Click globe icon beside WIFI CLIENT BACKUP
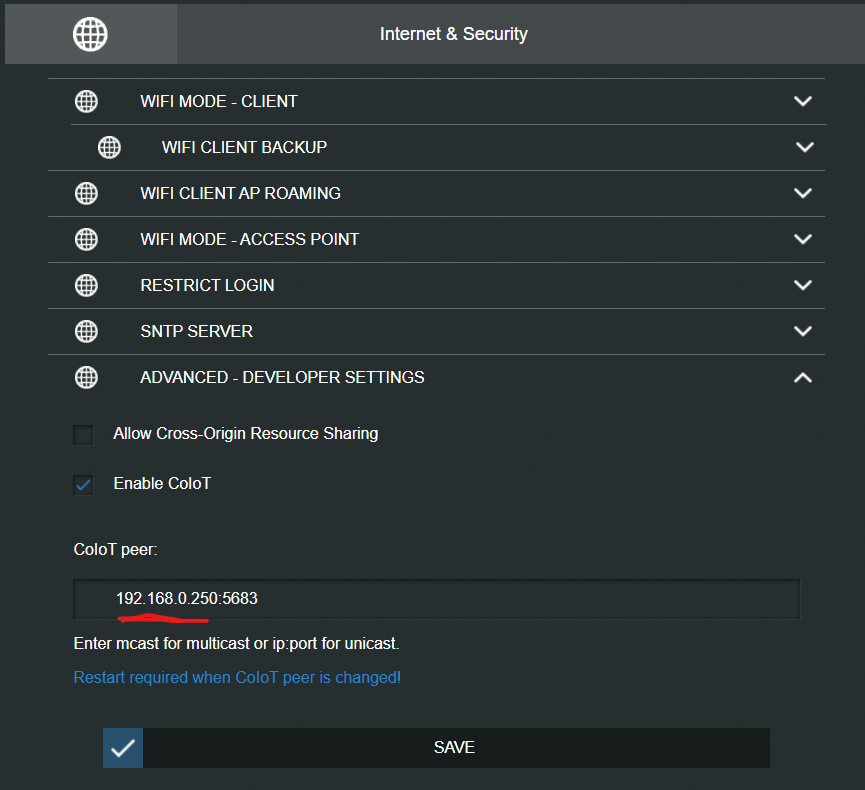The image size is (865, 790). [109, 147]
